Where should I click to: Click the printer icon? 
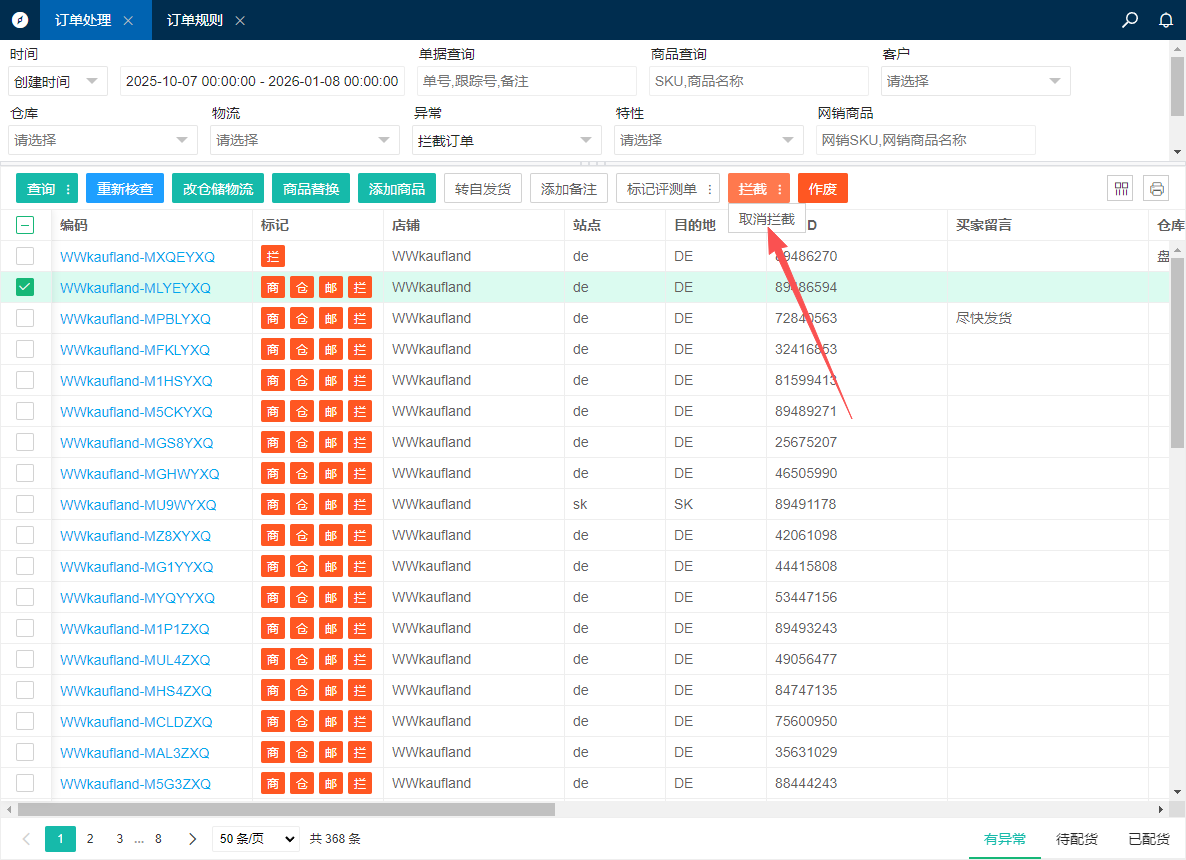[x=1157, y=188]
